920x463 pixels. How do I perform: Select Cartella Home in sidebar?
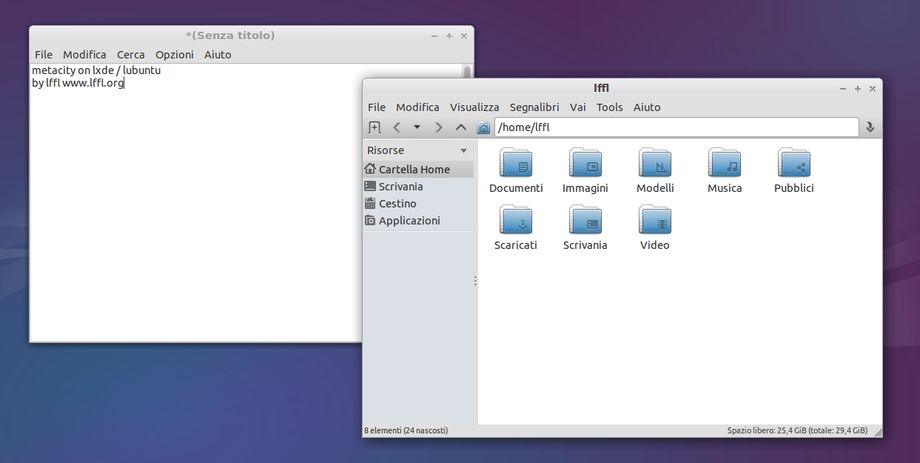(x=418, y=169)
